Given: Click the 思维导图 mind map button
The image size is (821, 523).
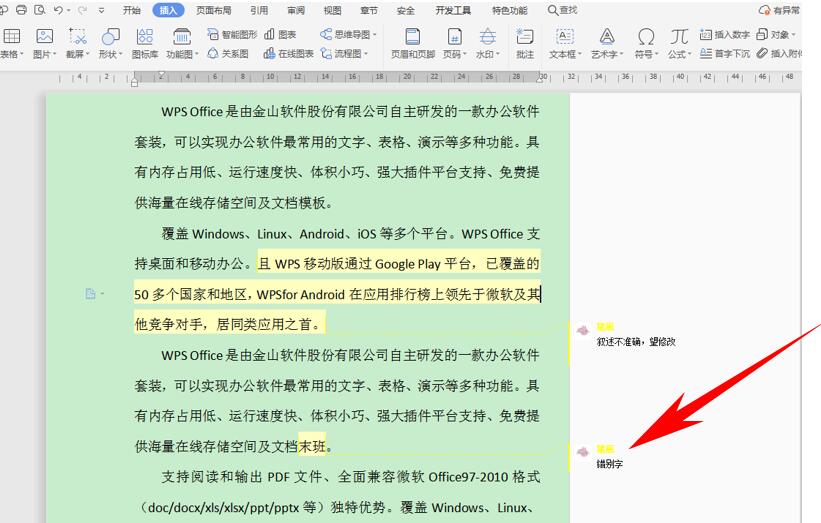Looking at the screenshot, I should click(x=348, y=35).
